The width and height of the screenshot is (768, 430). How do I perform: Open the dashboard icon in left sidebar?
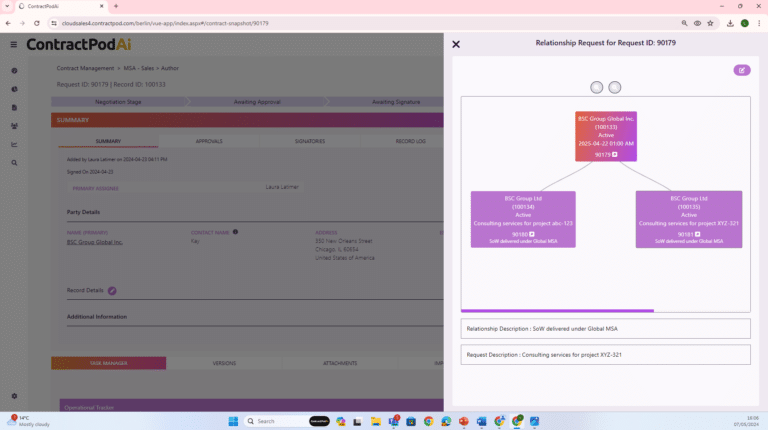pyautogui.click(x=14, y=71)
